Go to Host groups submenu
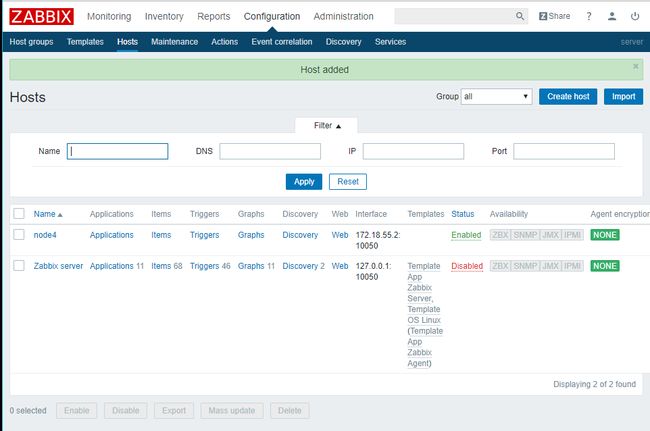Viewport: 650px width, 431px height. [x=32, y=42]
